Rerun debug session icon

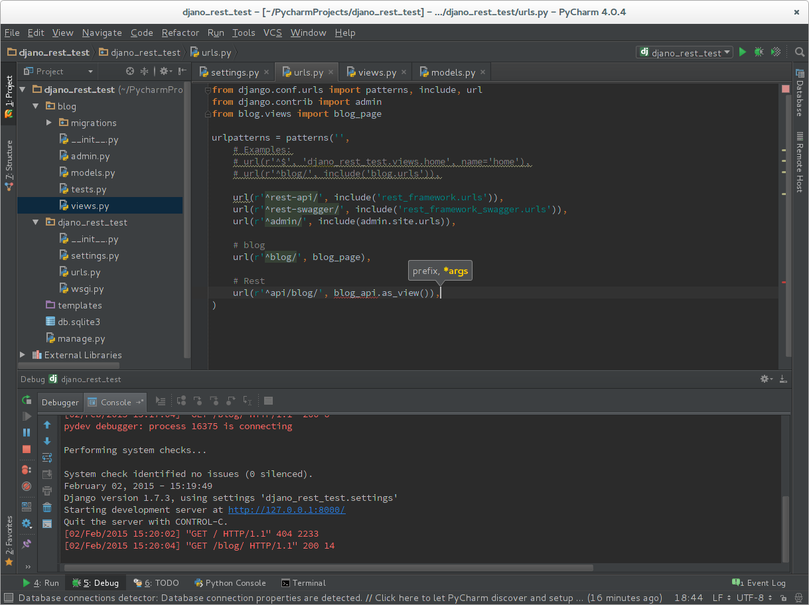27,400
